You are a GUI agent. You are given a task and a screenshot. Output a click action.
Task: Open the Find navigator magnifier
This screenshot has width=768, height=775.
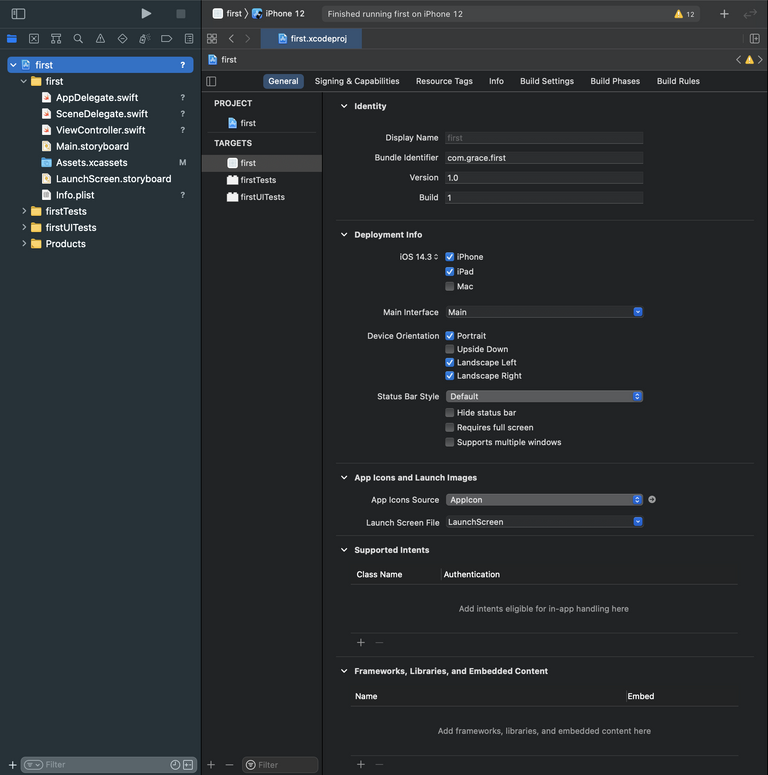(x=78, y=39)
